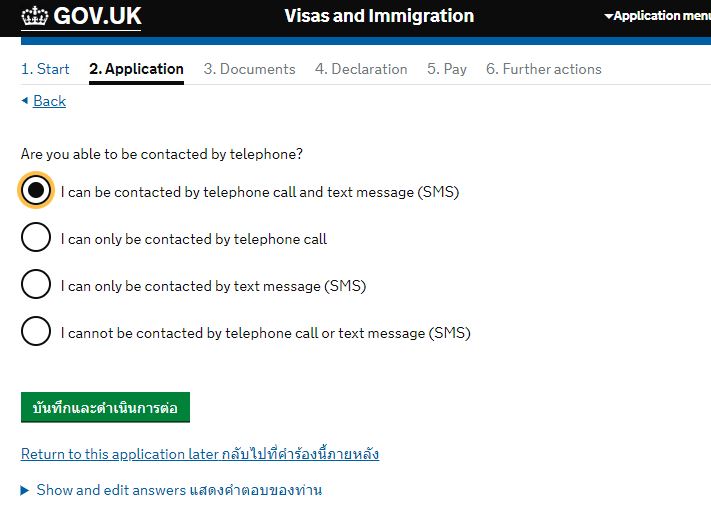Click the Visas and Immigration header title
This screenshot has height=526, width=711.
tap(379, 16)
